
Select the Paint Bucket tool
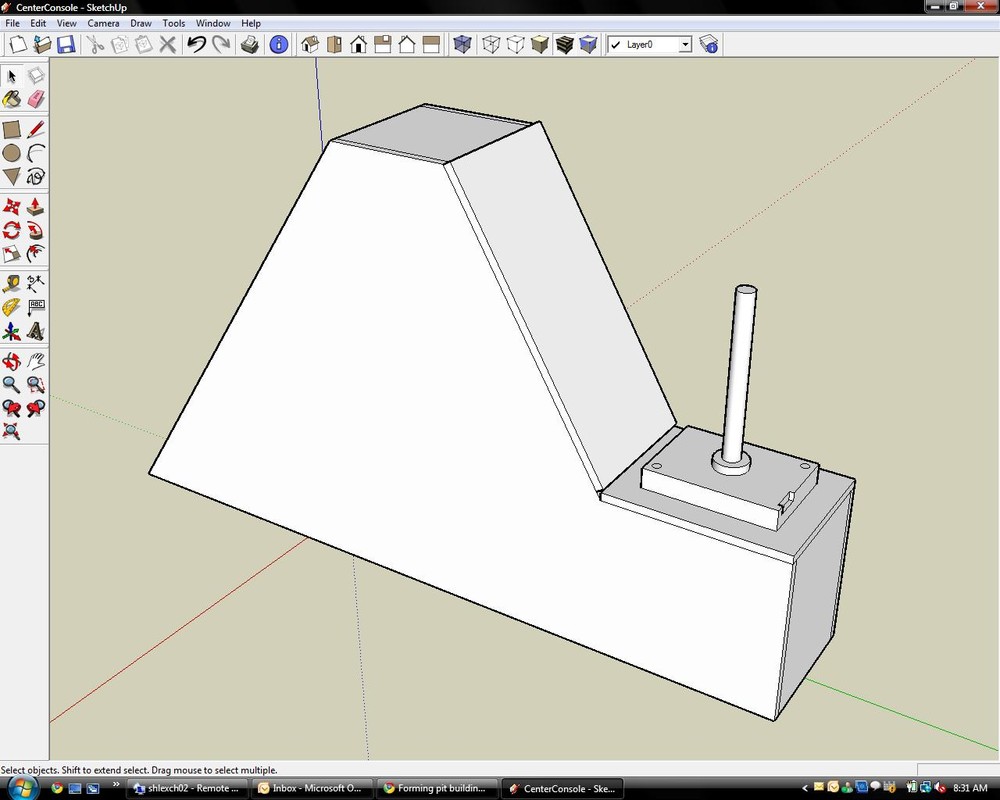tap(12, 99)
